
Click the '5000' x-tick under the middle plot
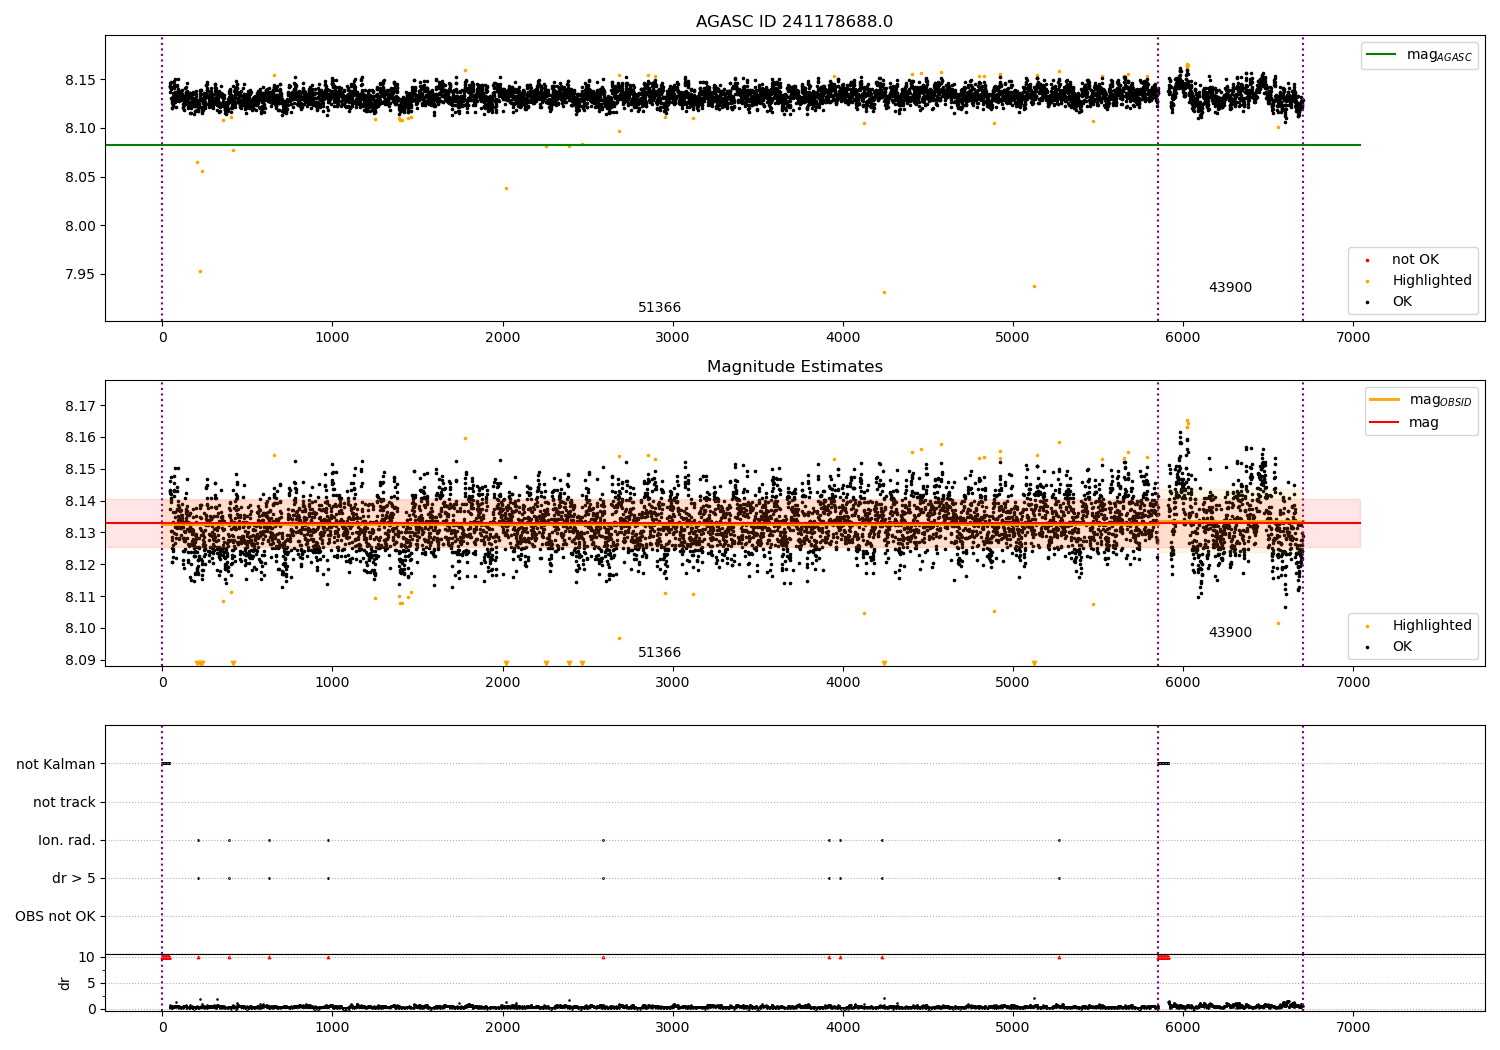pos(1013,683)
